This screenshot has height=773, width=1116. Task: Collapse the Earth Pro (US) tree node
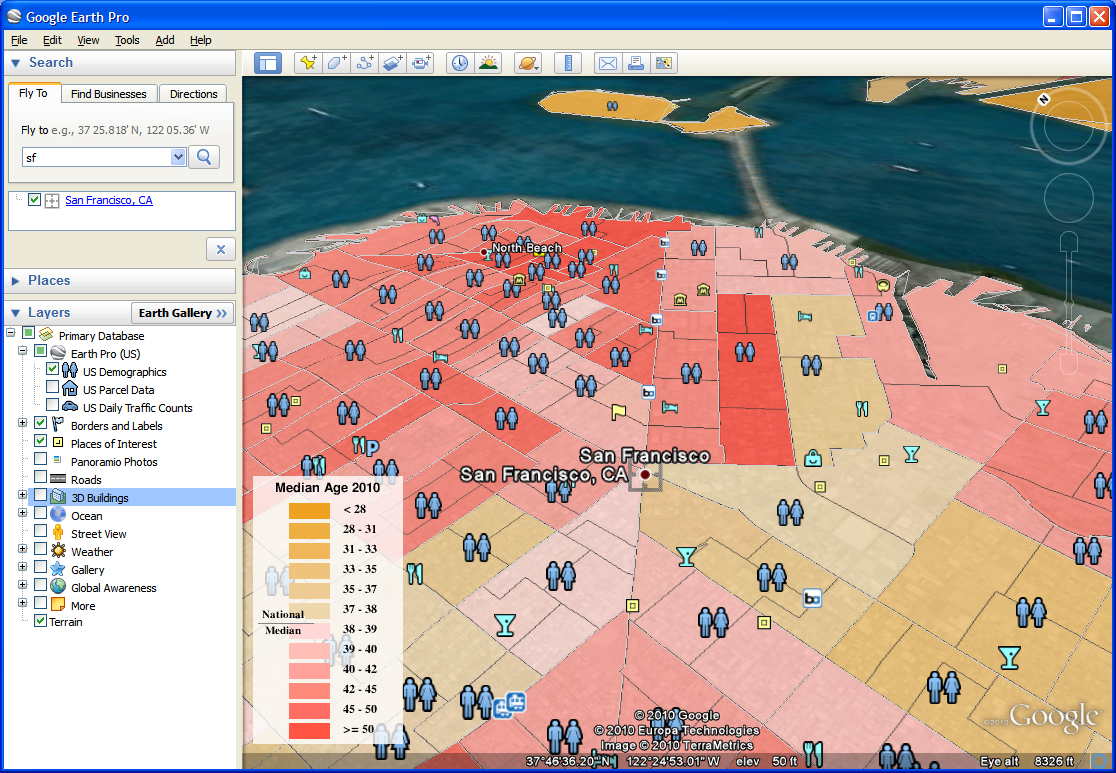(23, 351)
